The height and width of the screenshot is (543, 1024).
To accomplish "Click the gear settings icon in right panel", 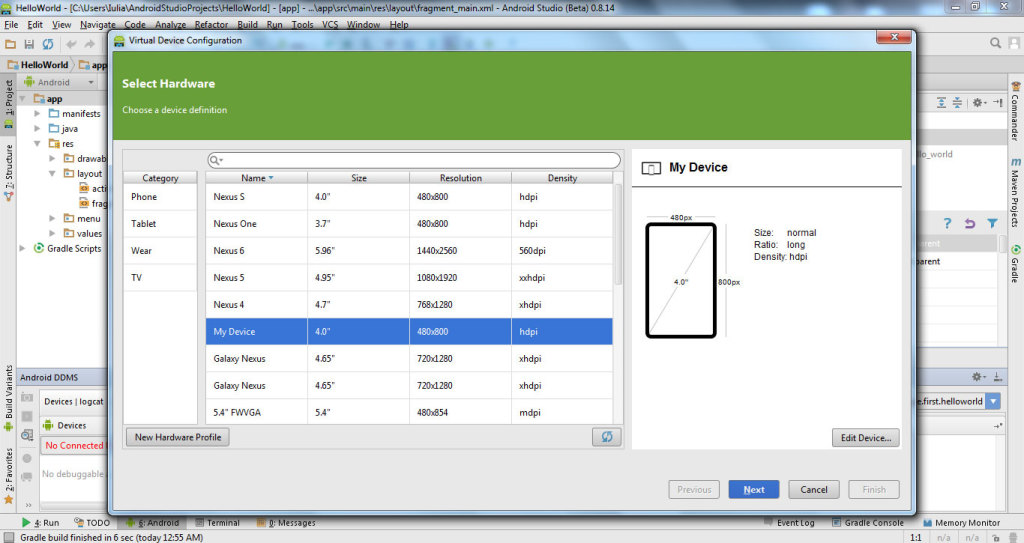I will coord(979,103).
